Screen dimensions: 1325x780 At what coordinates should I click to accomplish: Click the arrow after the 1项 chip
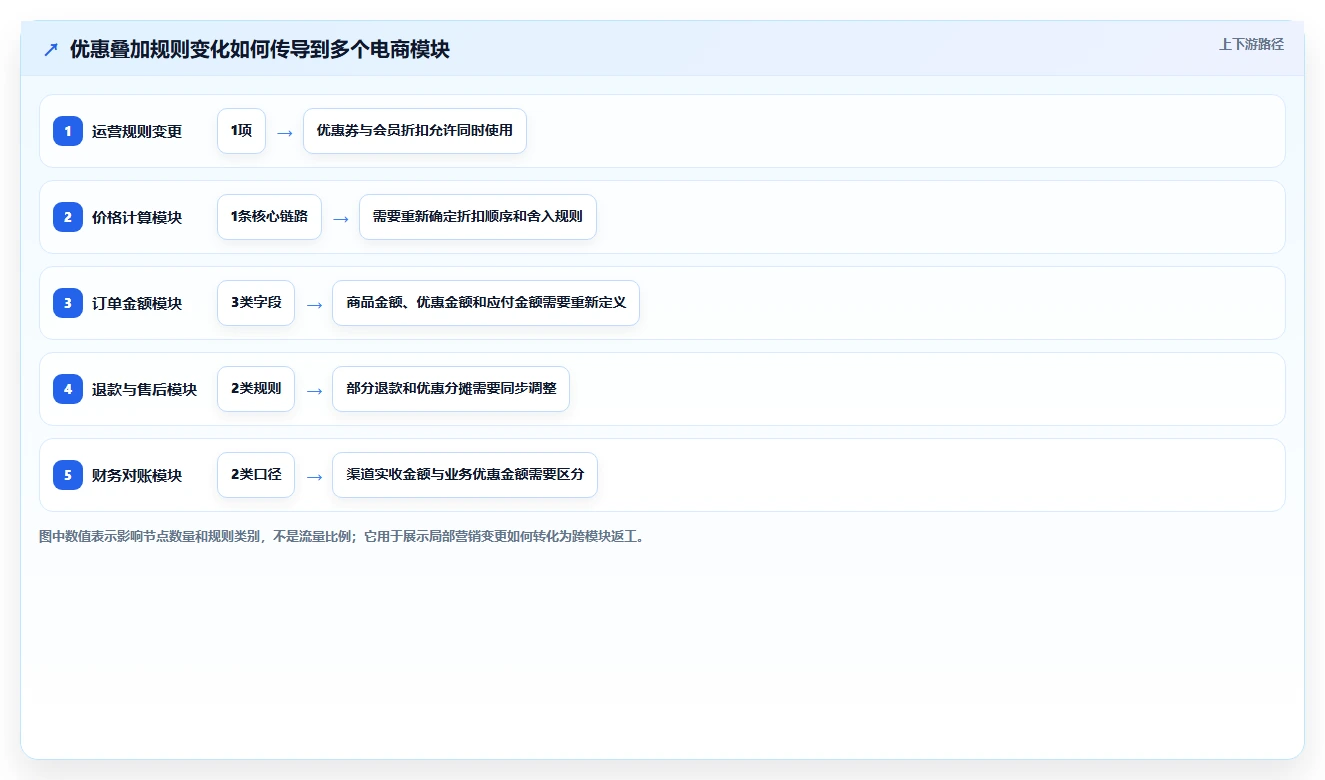(x=285, y=132)
